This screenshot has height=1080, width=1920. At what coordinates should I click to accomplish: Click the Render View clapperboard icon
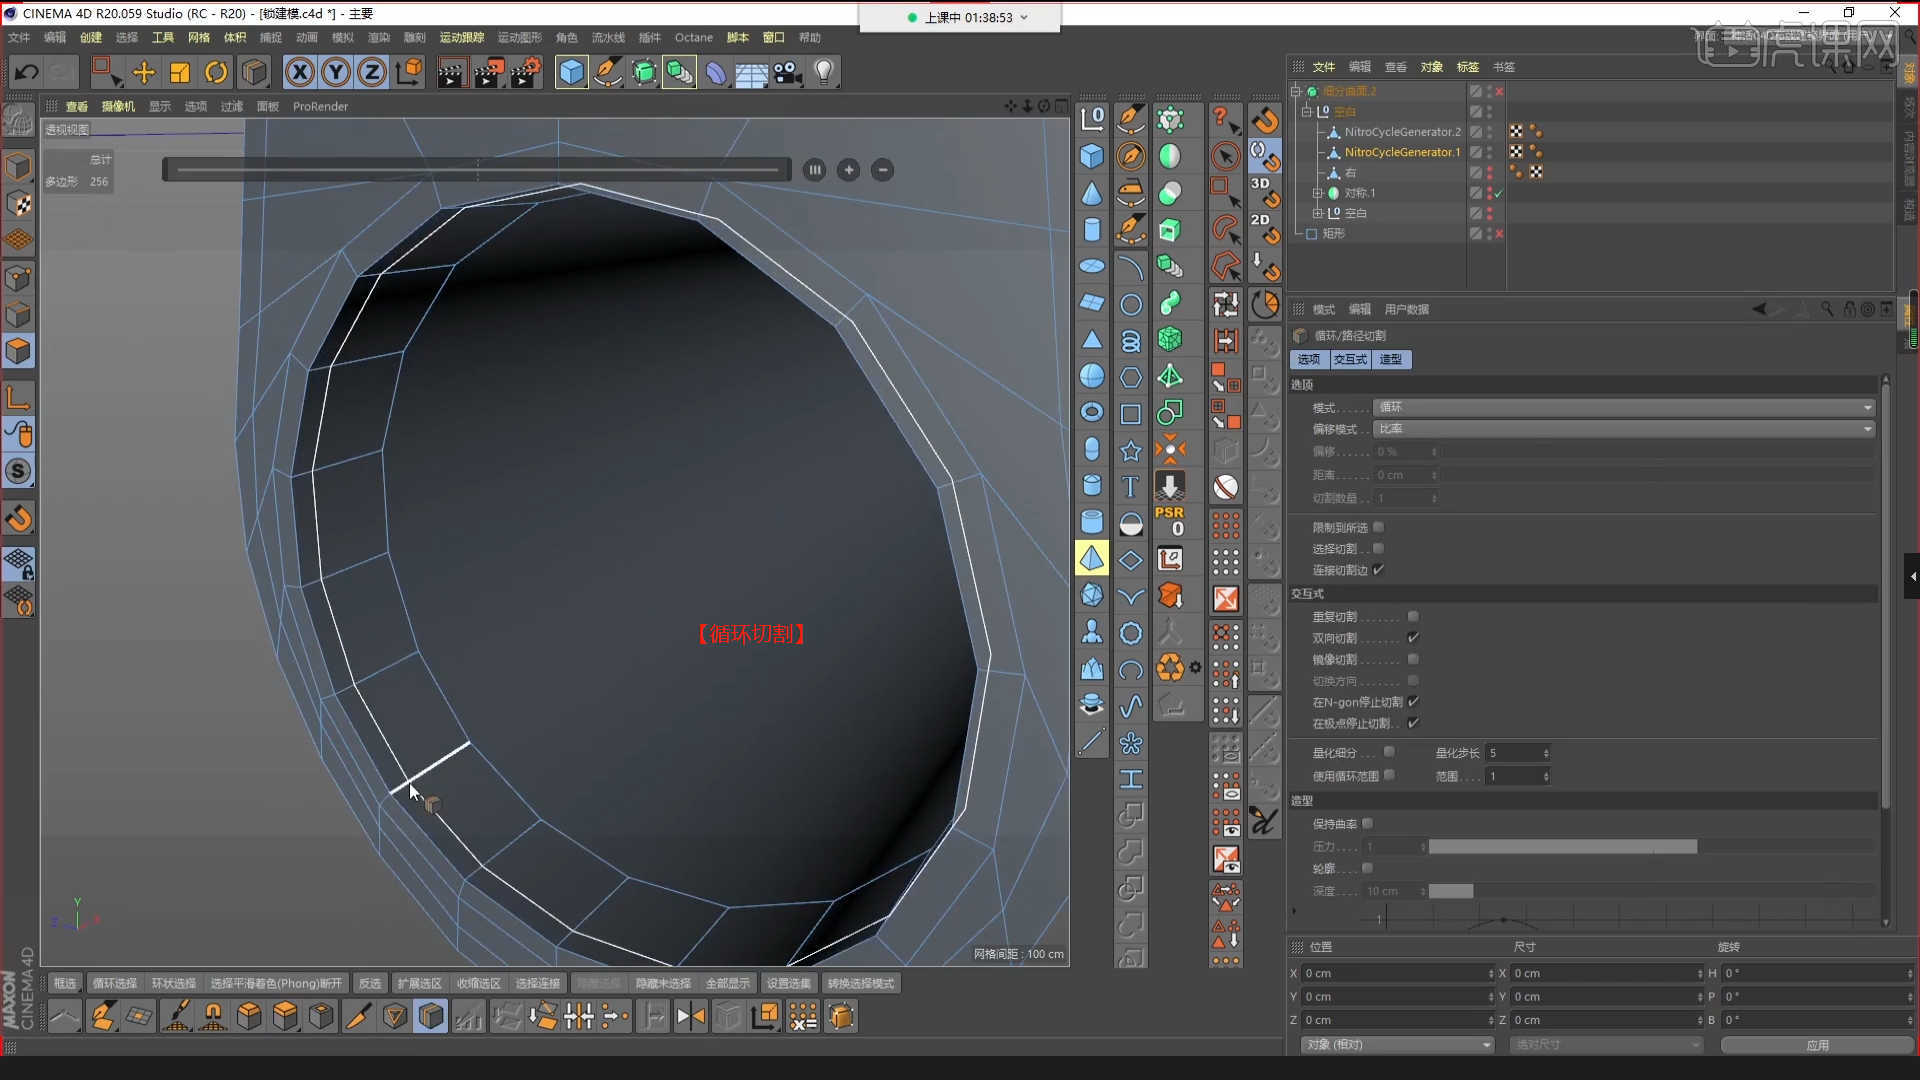pyautogui.click(x=451, y=72)
